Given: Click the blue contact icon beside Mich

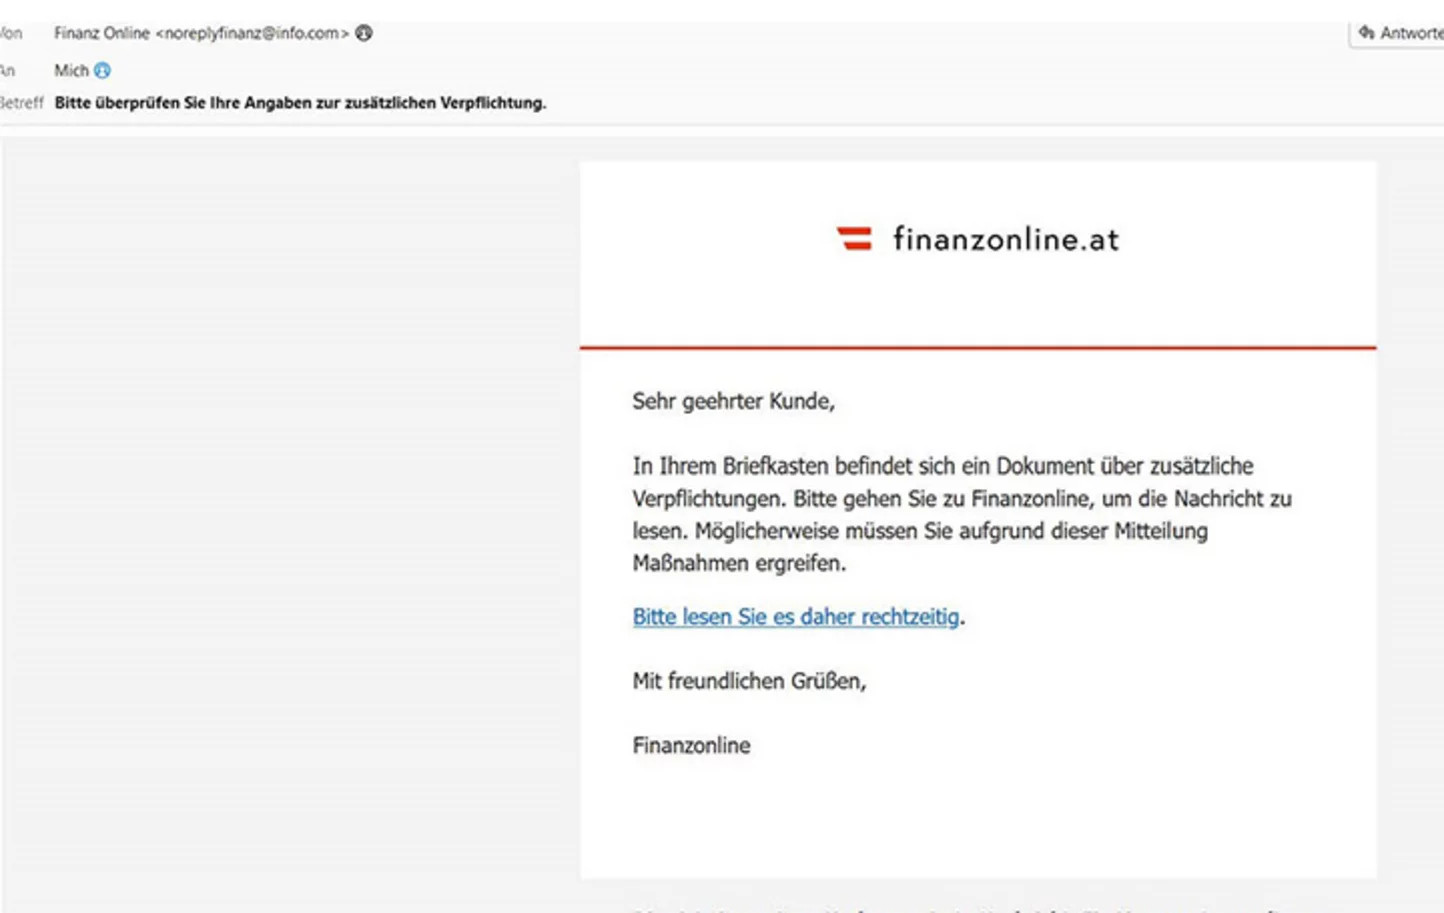Looking at the screenshot, I should point(102,71).
